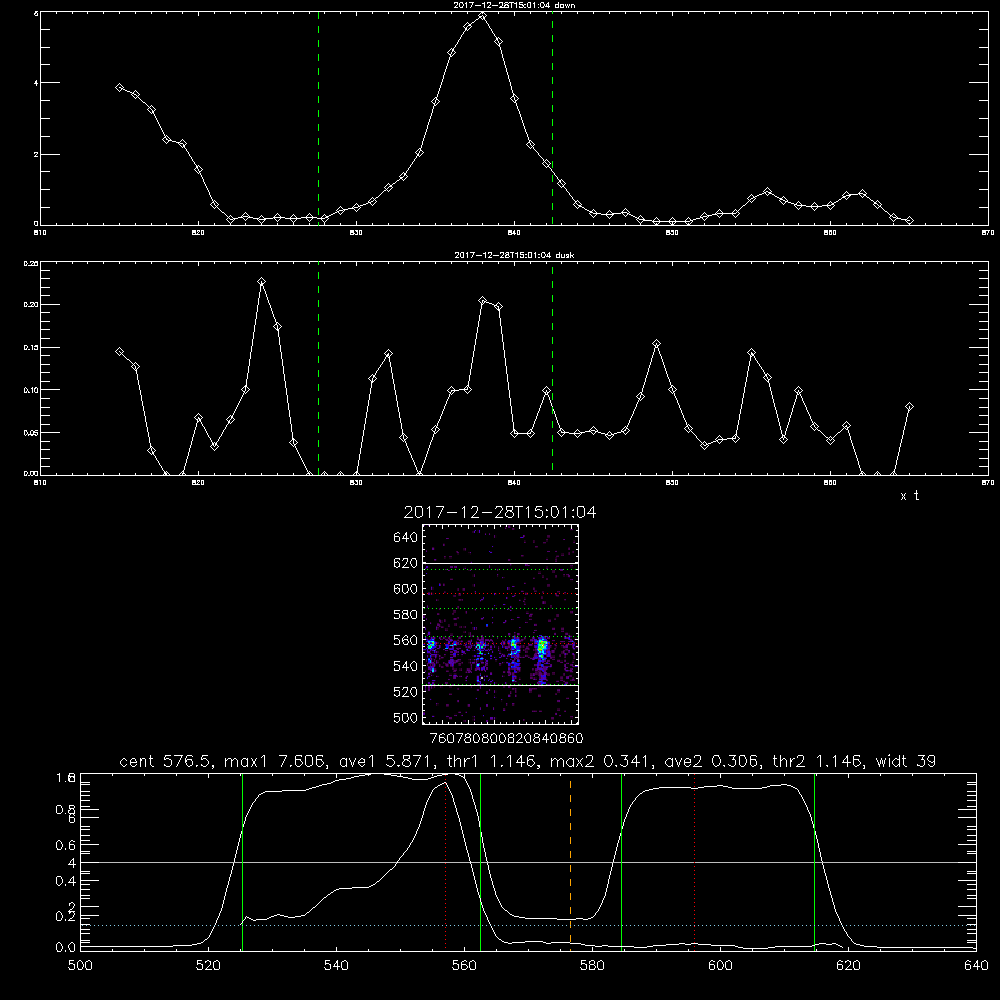Click the tallest dusk peak marker near x=824
This screenshot has height=1000, width=1000.
coord(261,281)
